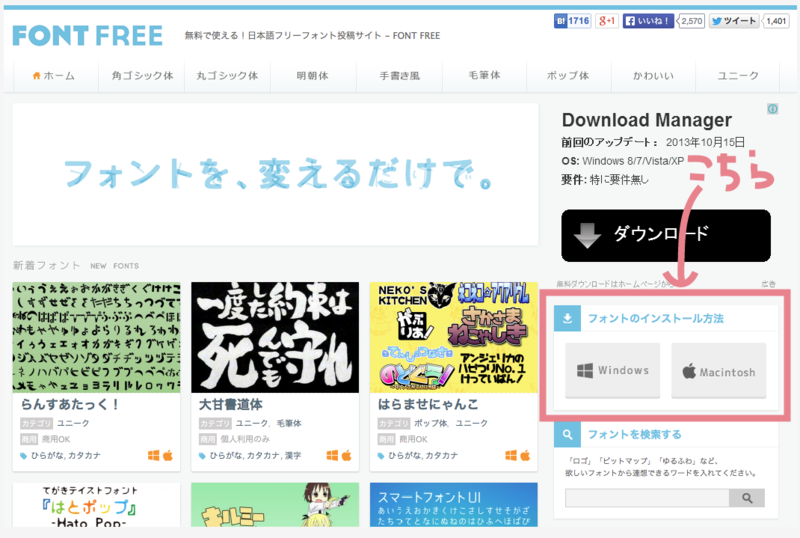800x538 pixels.
Task: Click the フォントのインストール方法 heading
Action: pos(656,319)
